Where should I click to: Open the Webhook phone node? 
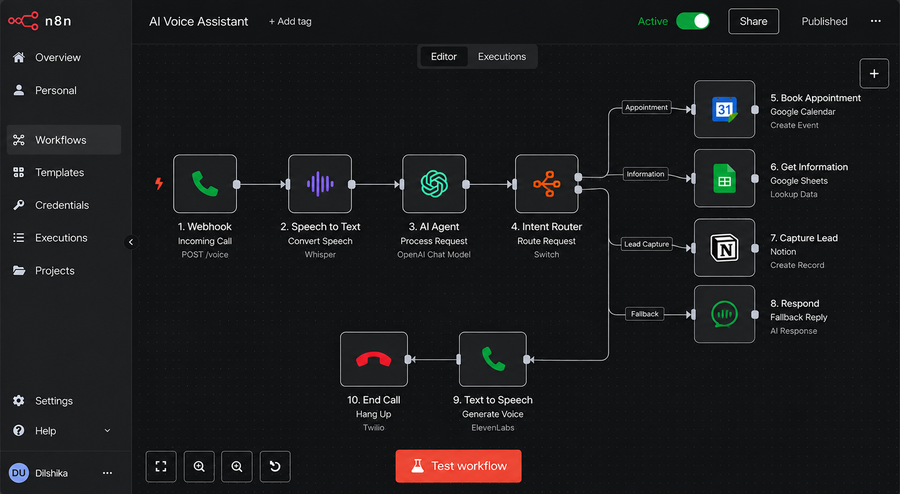(205, 184)
